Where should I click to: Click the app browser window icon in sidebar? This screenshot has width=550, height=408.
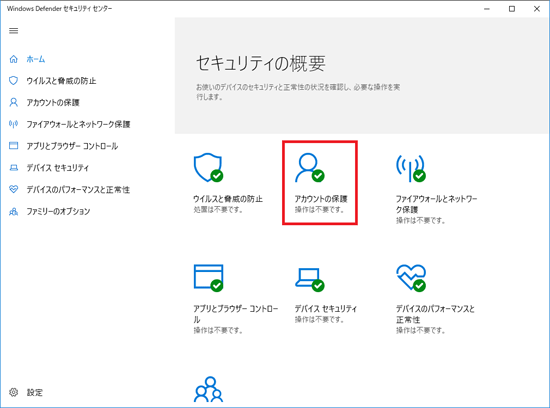[x=13, y=146]
